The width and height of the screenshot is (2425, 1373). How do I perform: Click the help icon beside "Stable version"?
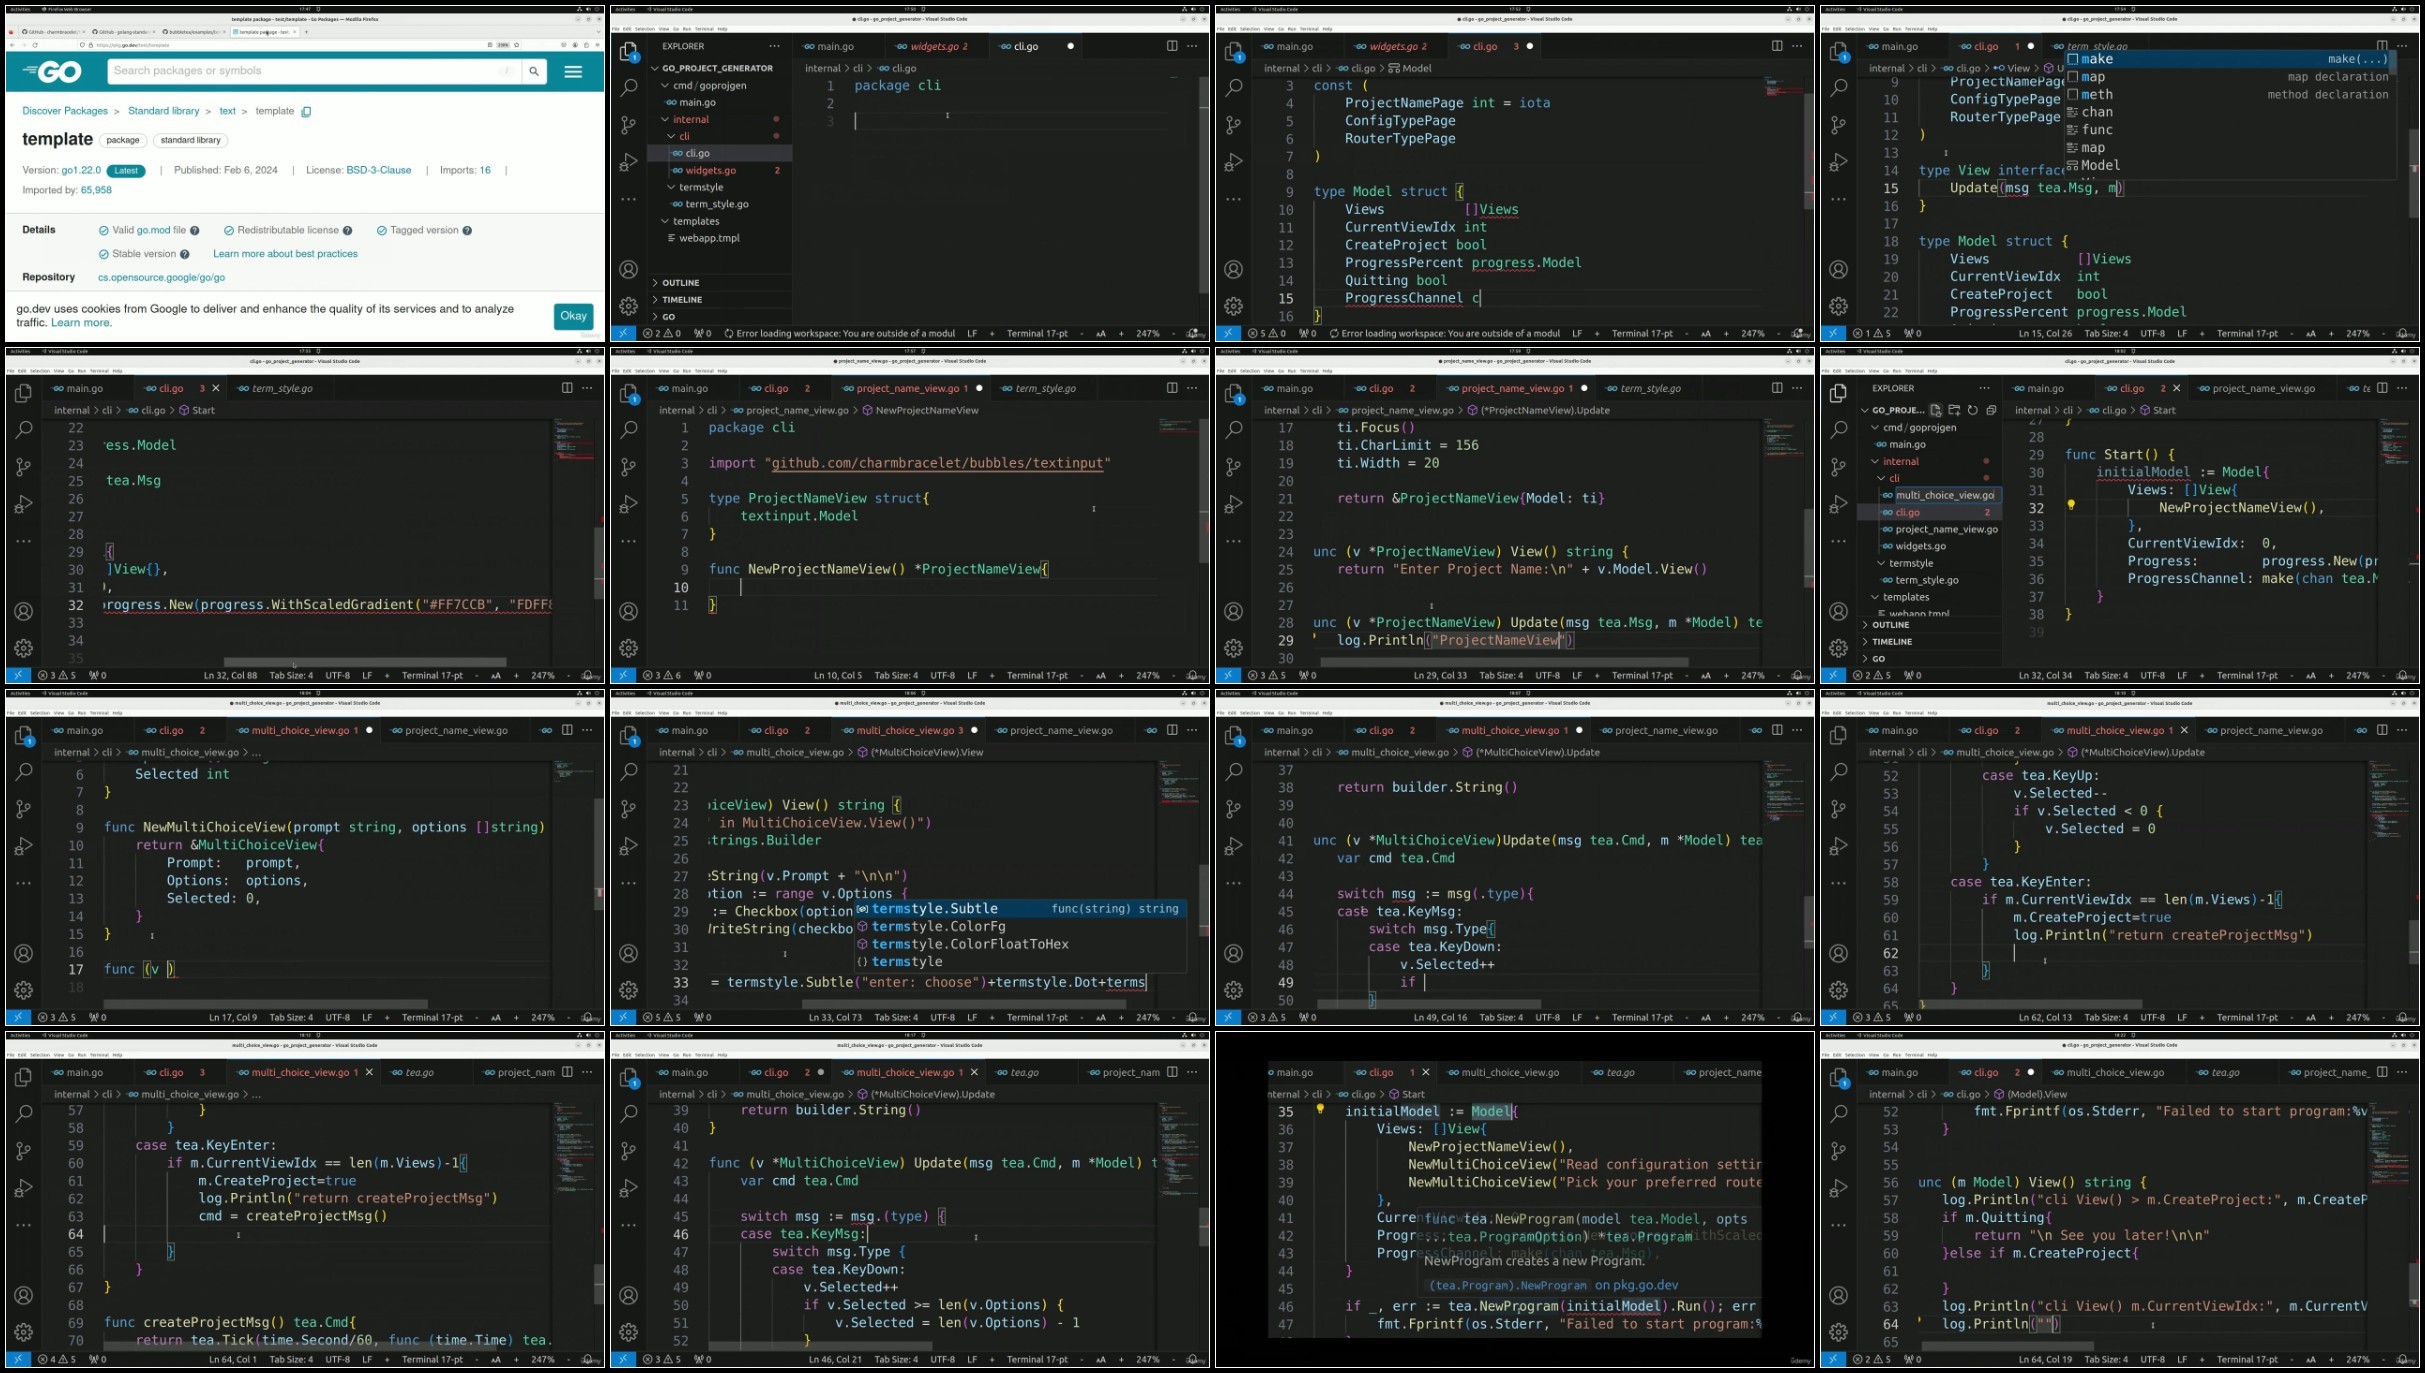click(184, 254)
